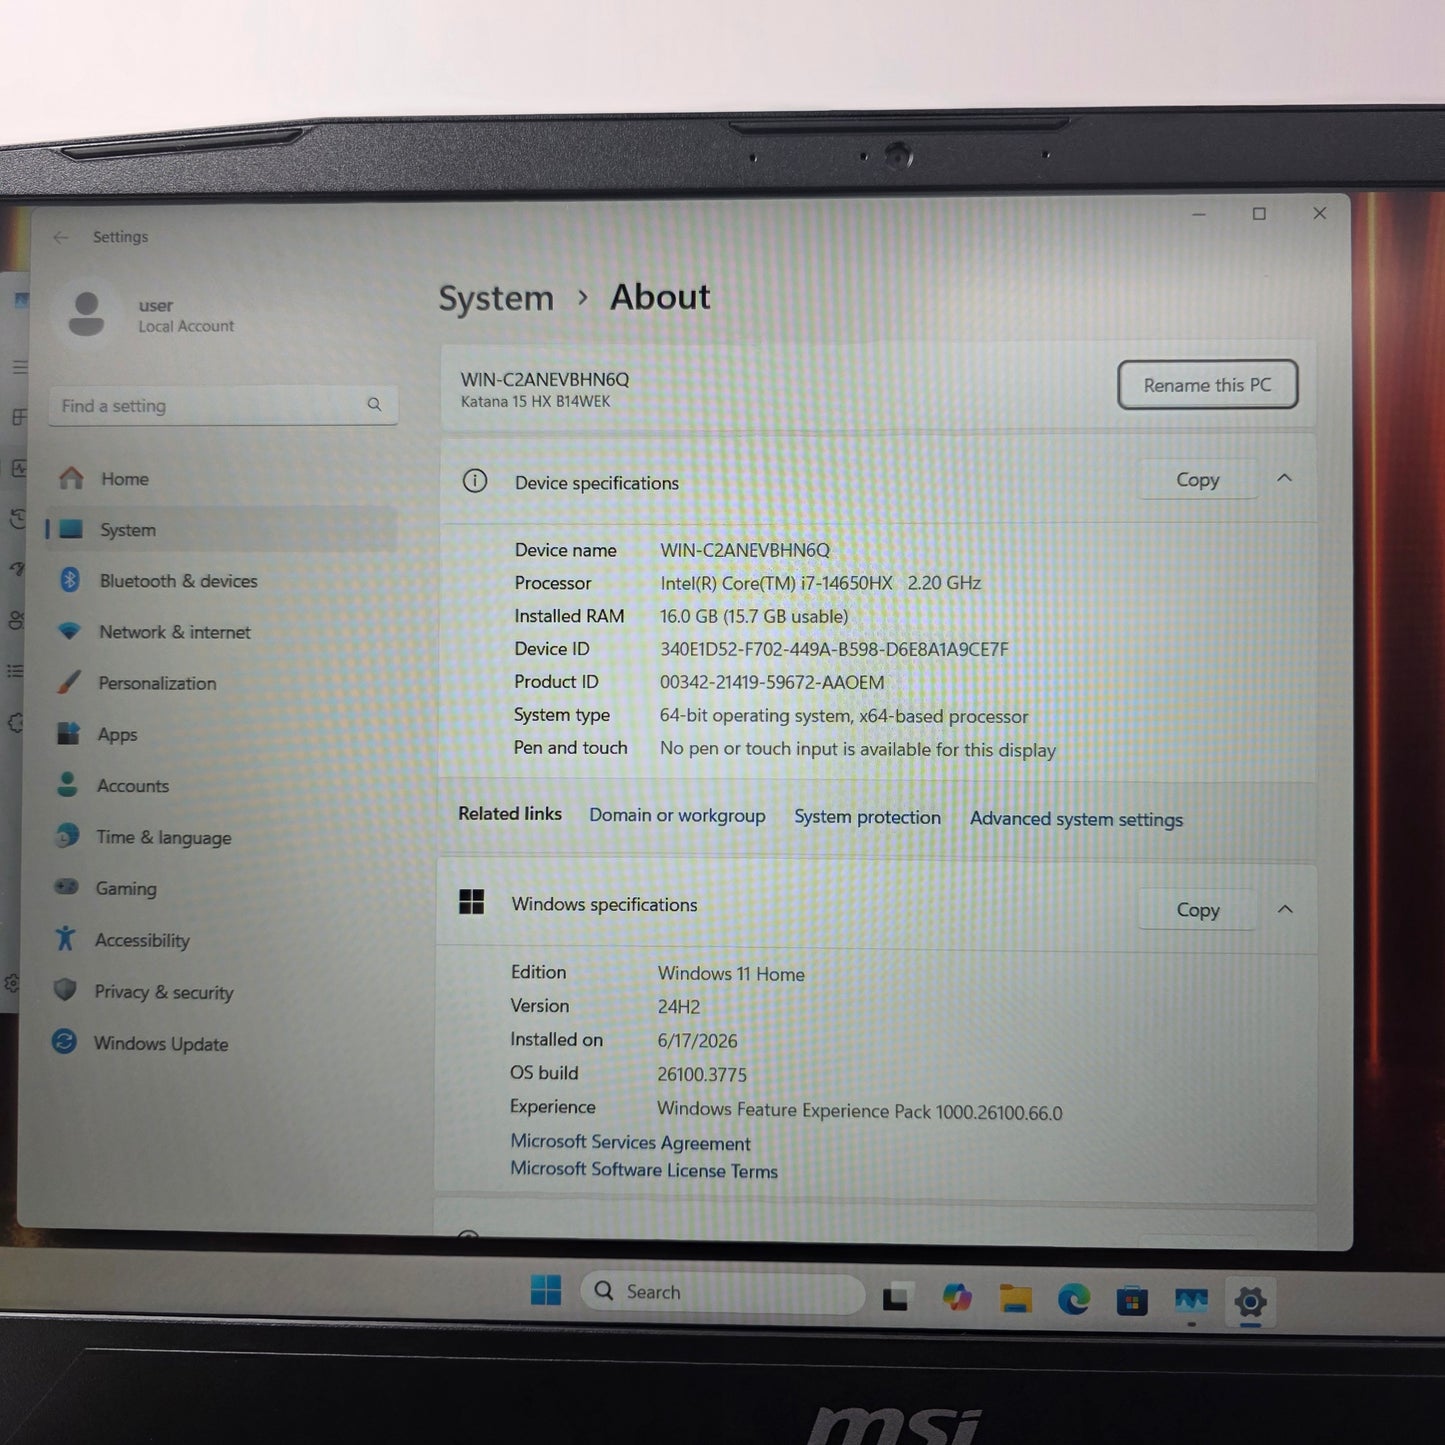Click the Windows Update sync icon
1445x1445 pixels.
(x=64, y=1042)
